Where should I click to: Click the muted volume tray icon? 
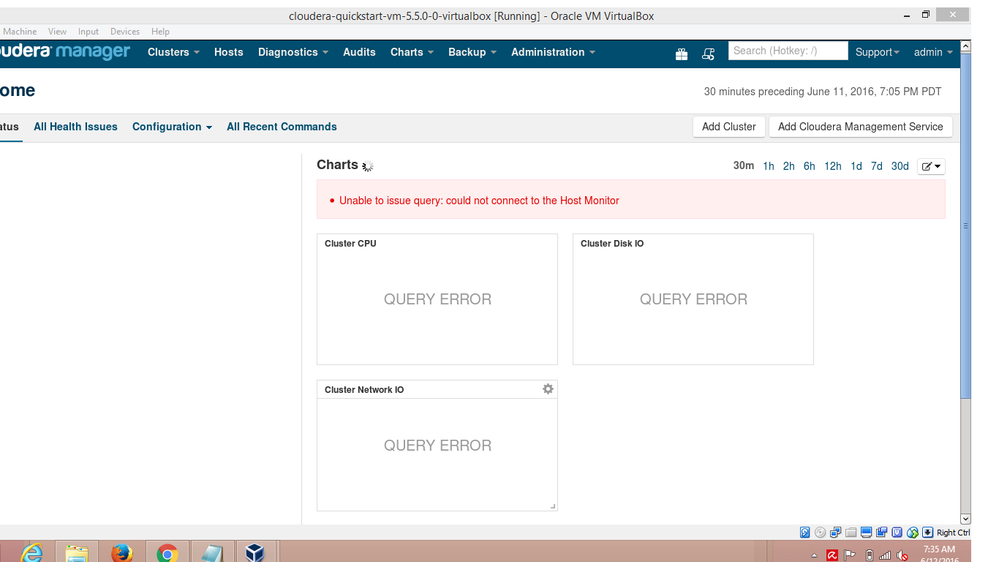902,556
